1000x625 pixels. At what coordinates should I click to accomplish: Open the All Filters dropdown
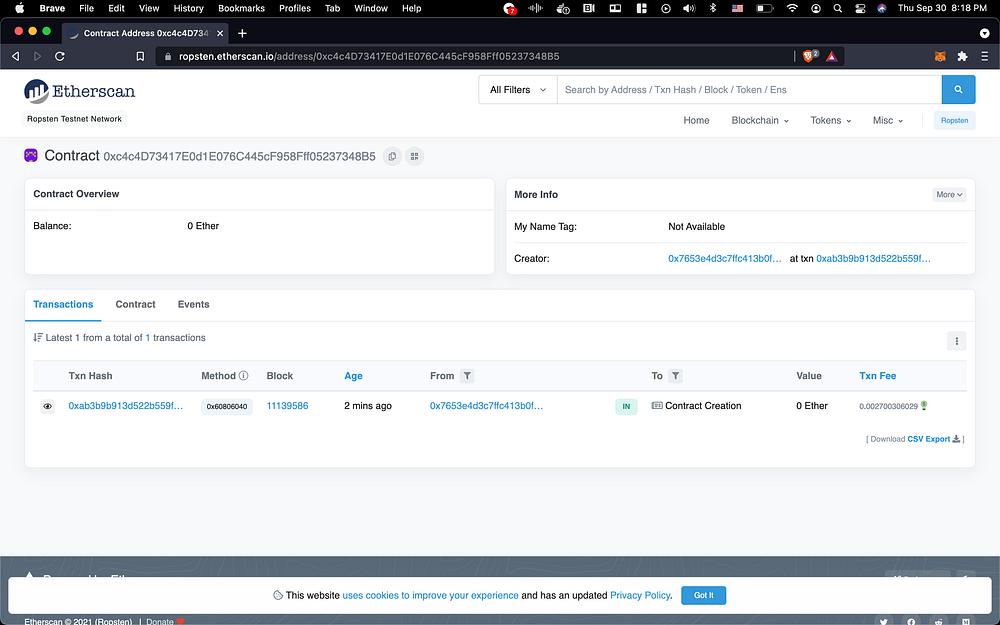coord(518,89)
